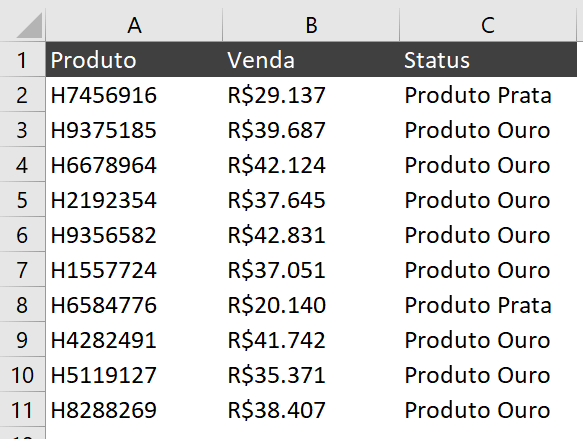Select column B header
The image size is (583, 439).
(x=311, y=25)
